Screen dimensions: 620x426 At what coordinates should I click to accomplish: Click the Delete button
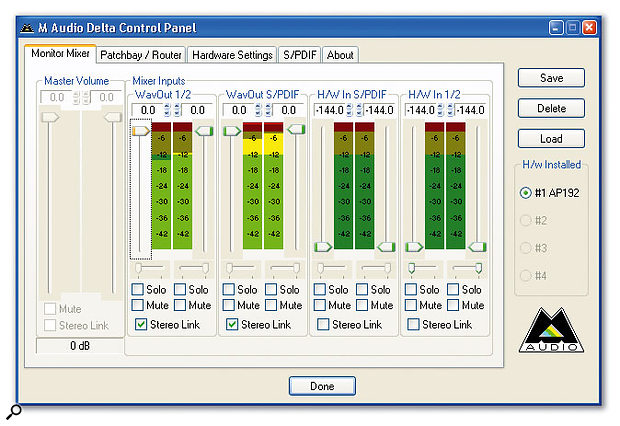(x=551, y=108)
